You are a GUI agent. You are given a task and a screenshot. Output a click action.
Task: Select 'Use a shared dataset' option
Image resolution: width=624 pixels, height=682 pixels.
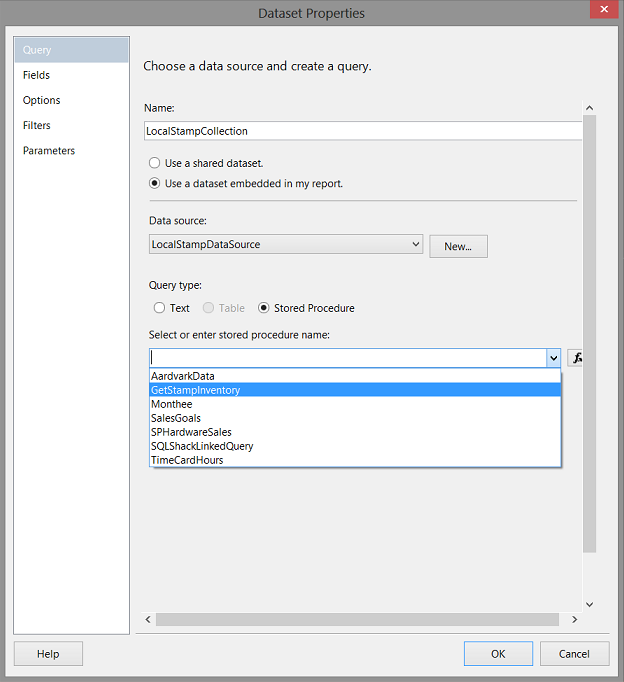pos(154,163)
